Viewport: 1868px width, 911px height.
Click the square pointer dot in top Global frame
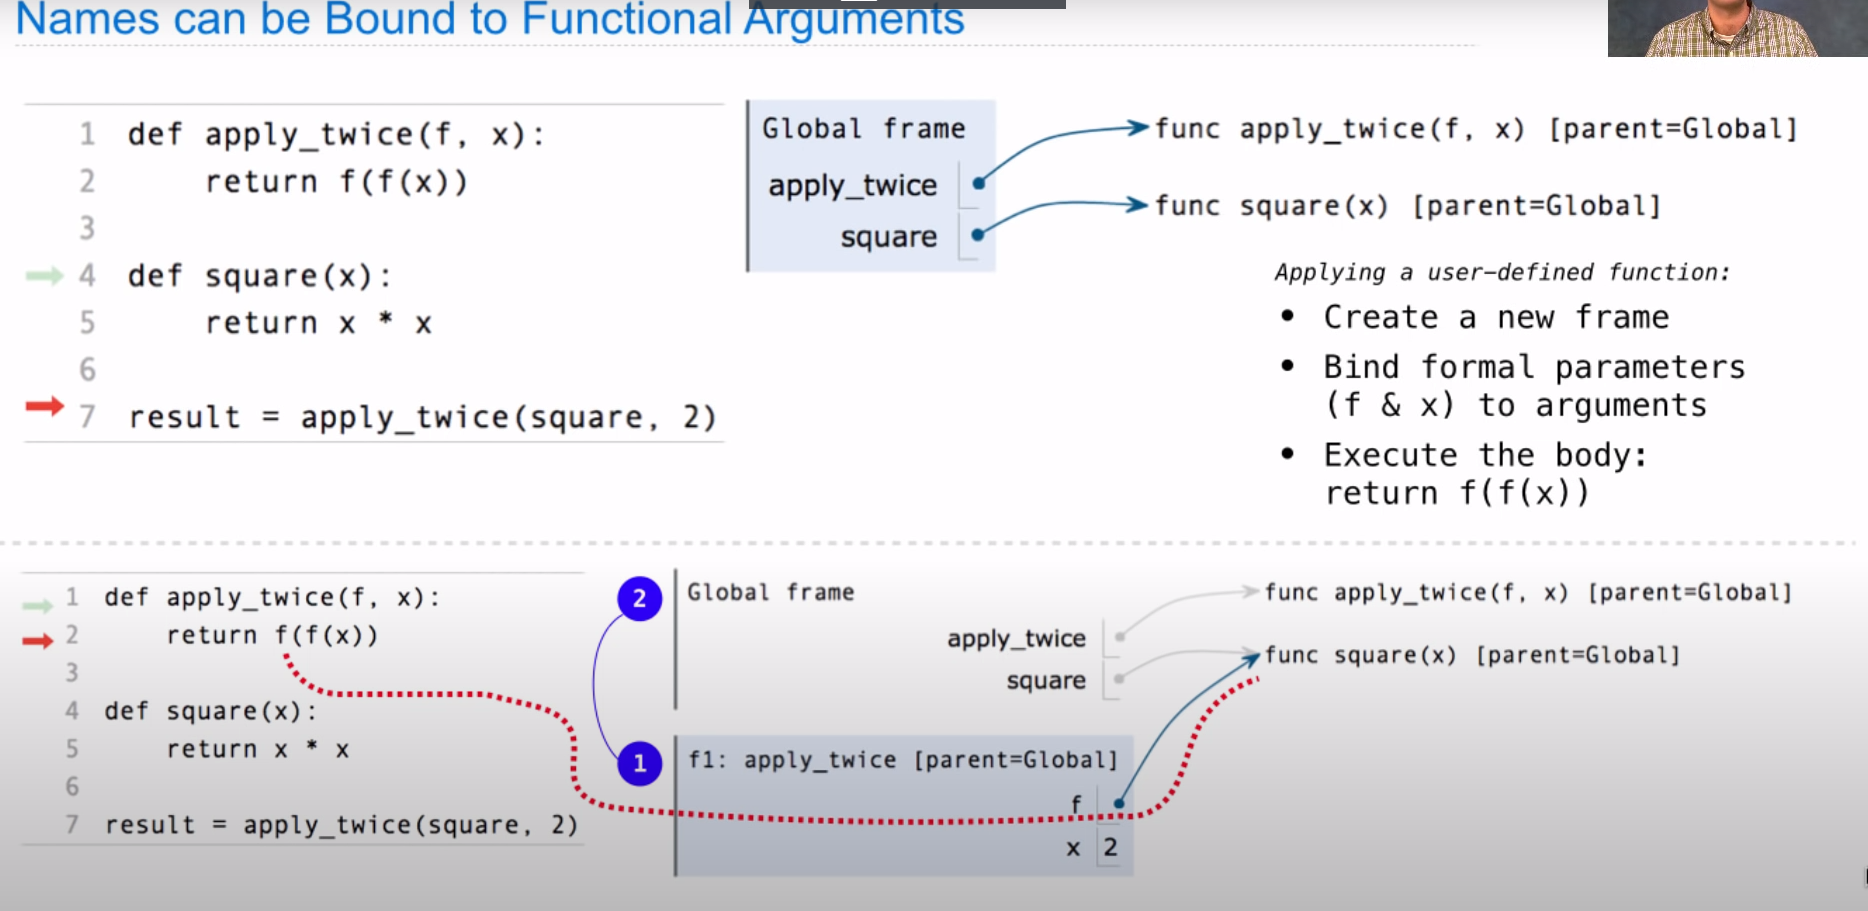978,235
